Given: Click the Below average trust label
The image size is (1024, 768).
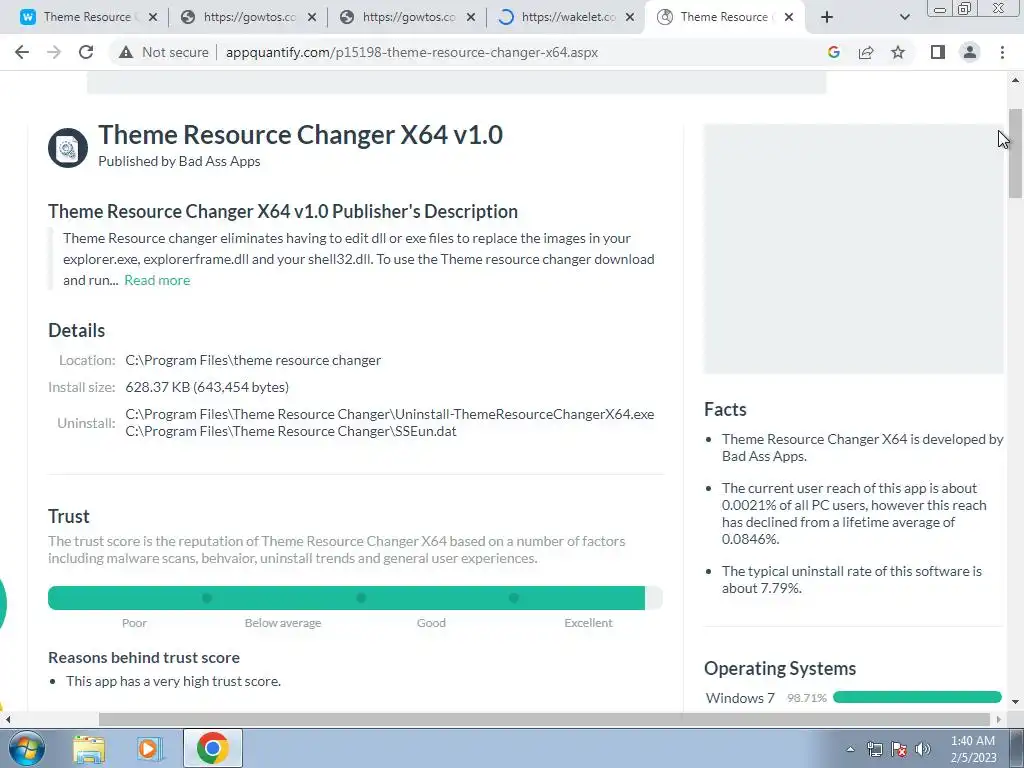Looking at the screenshot, I should [x=283, y=623].
